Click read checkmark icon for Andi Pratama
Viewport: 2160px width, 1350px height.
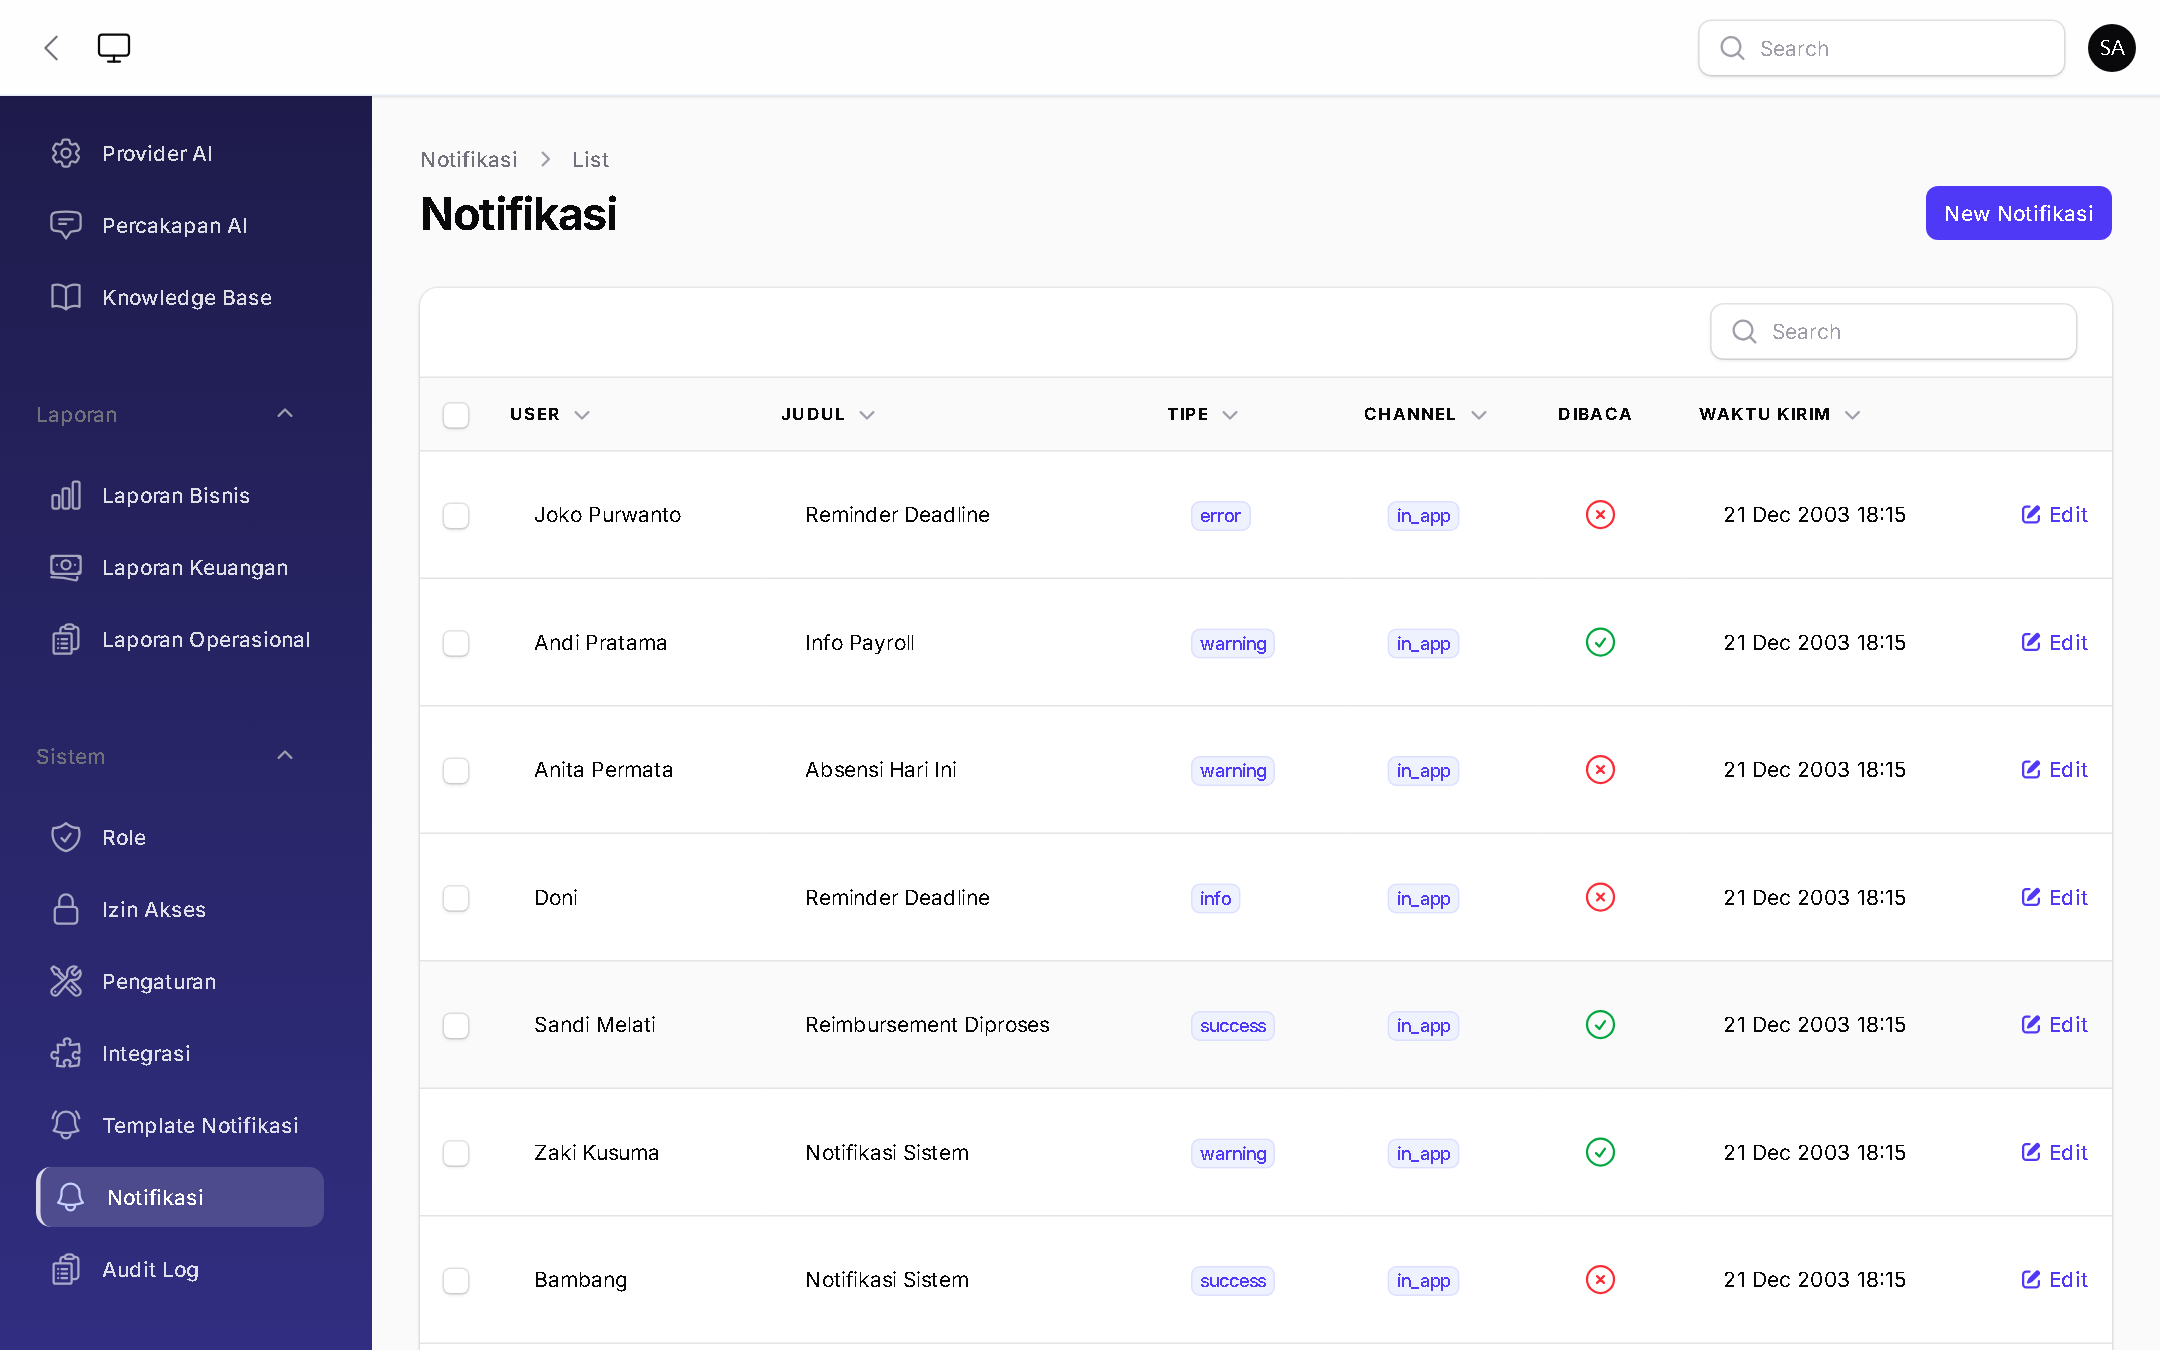(x=1600, y=642)
